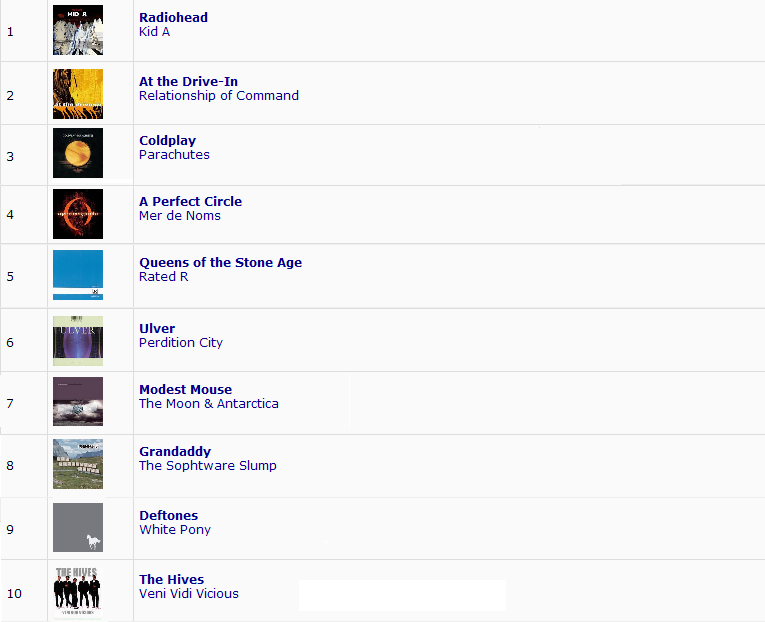Open the Veni Vidi Vicious album link
765x622 pixels.
pos(189,593)
